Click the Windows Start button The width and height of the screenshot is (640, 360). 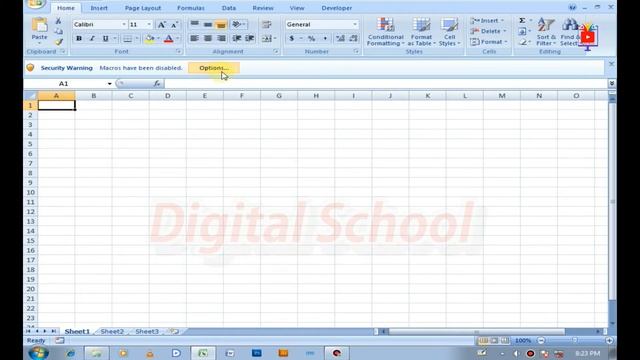click(x=39, y=353)
